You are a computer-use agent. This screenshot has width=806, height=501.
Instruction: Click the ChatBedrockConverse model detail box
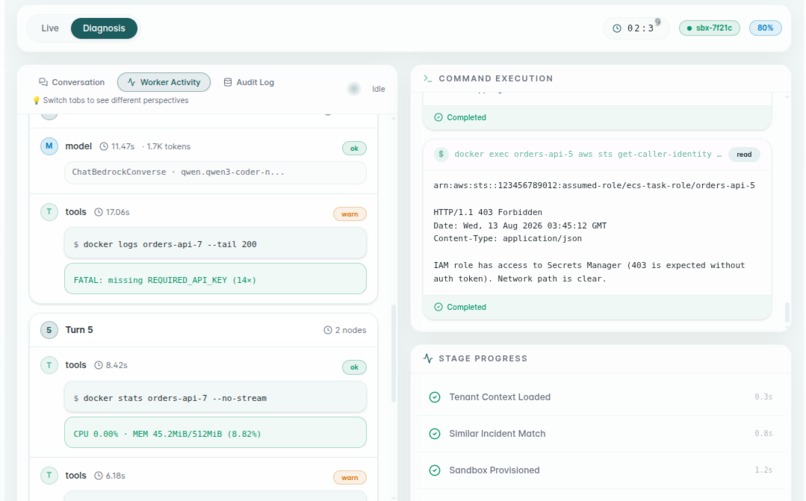215,172
